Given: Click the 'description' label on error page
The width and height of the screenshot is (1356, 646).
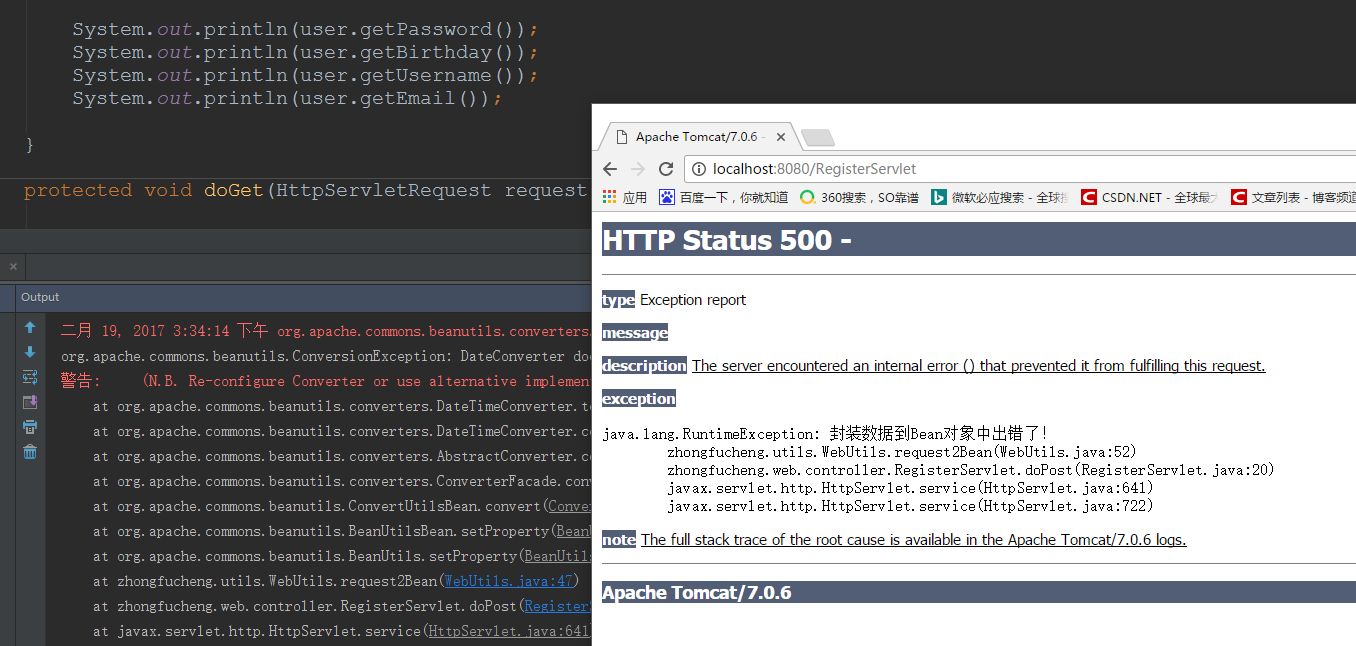Looking at the screenshot, I should 644,366.
